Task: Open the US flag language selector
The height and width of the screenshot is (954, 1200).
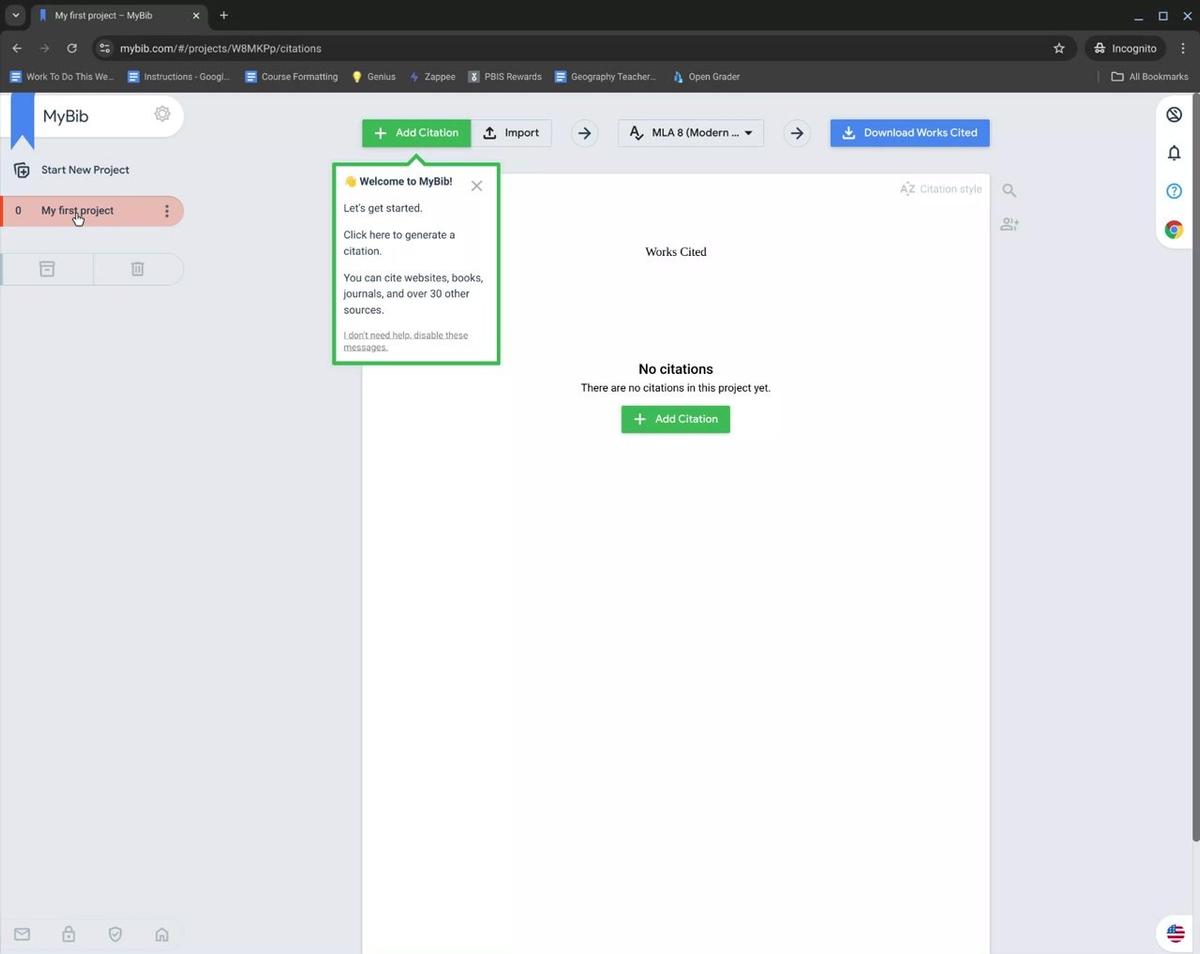Action: [x=1175, y=933]
